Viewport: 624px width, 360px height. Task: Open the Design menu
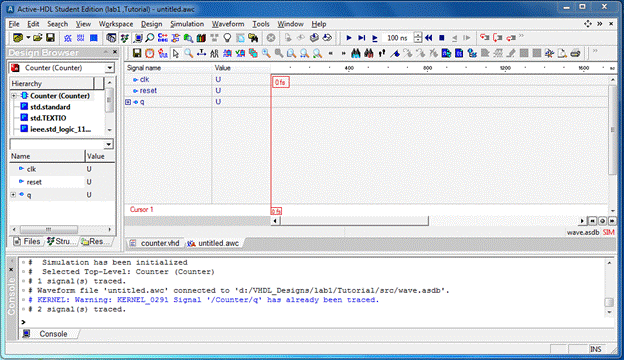click(151, 24)
